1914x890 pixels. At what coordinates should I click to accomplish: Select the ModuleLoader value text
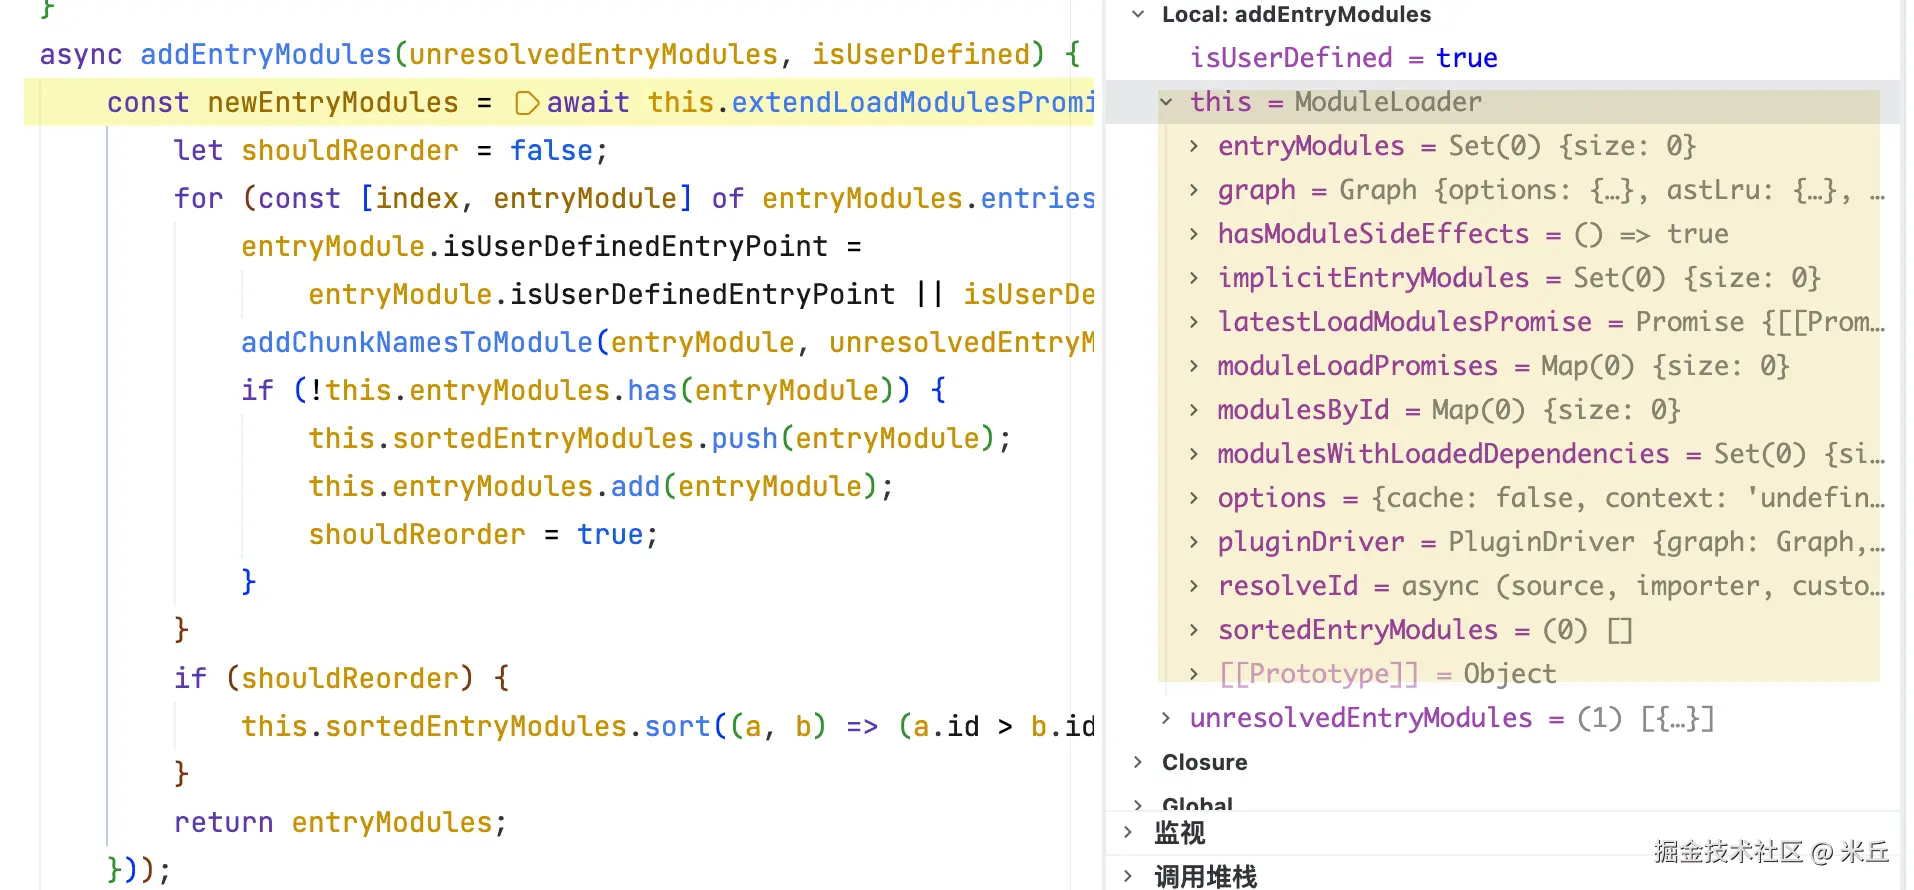click(1388, 102)
